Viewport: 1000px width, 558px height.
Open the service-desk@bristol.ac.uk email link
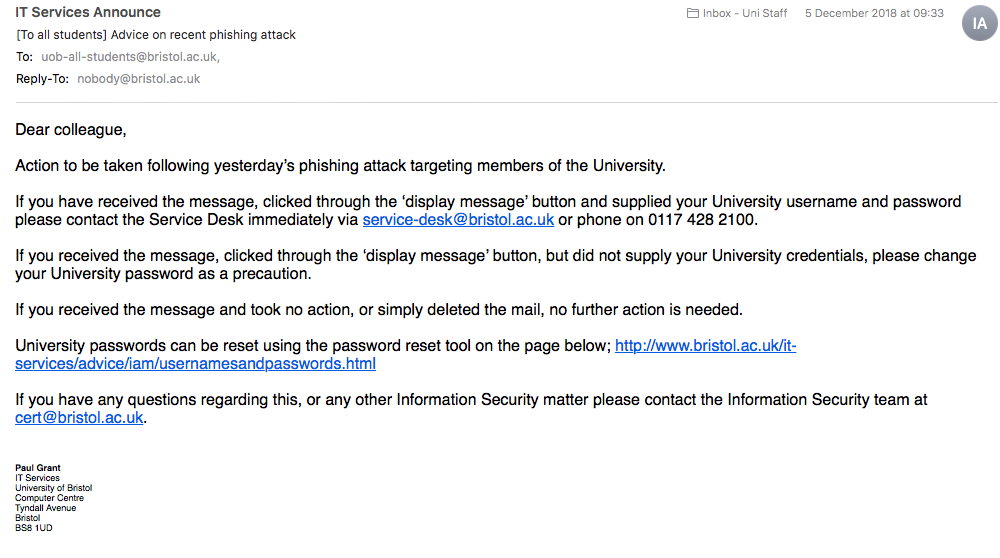tap(458, 220)
